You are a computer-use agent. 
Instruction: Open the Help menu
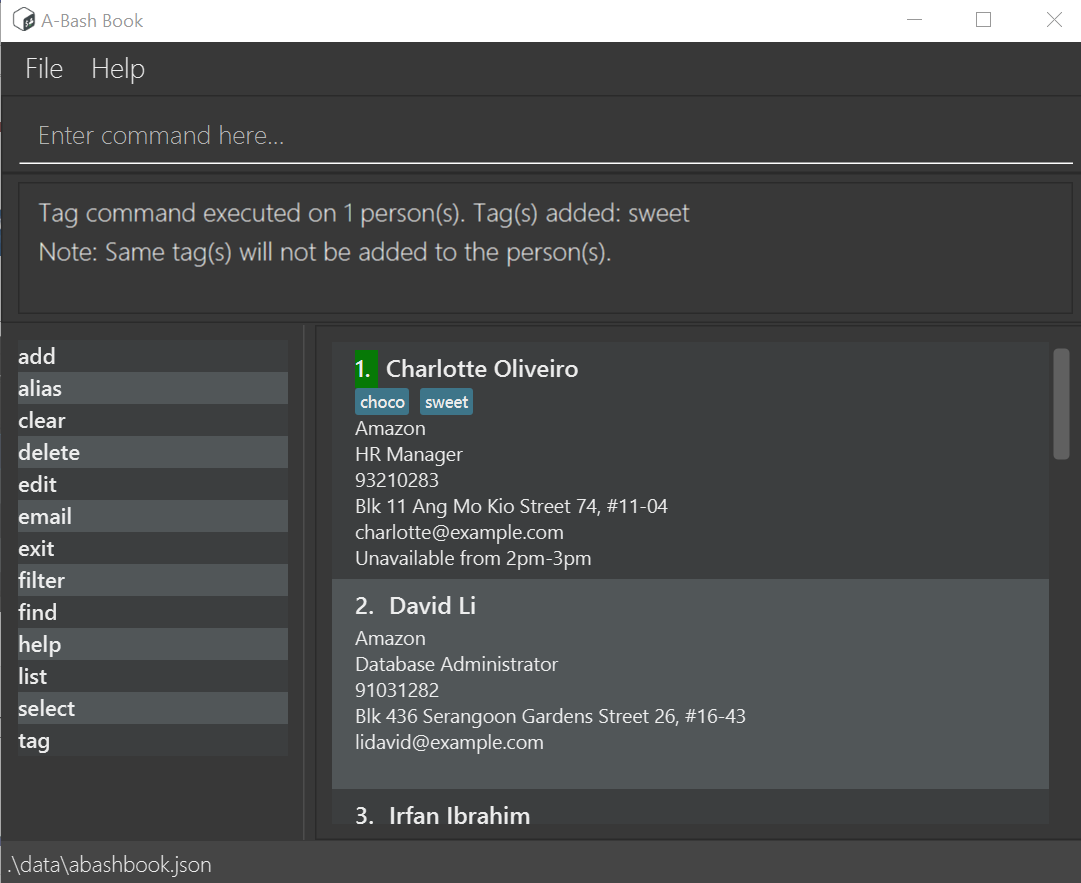point(118,69)
